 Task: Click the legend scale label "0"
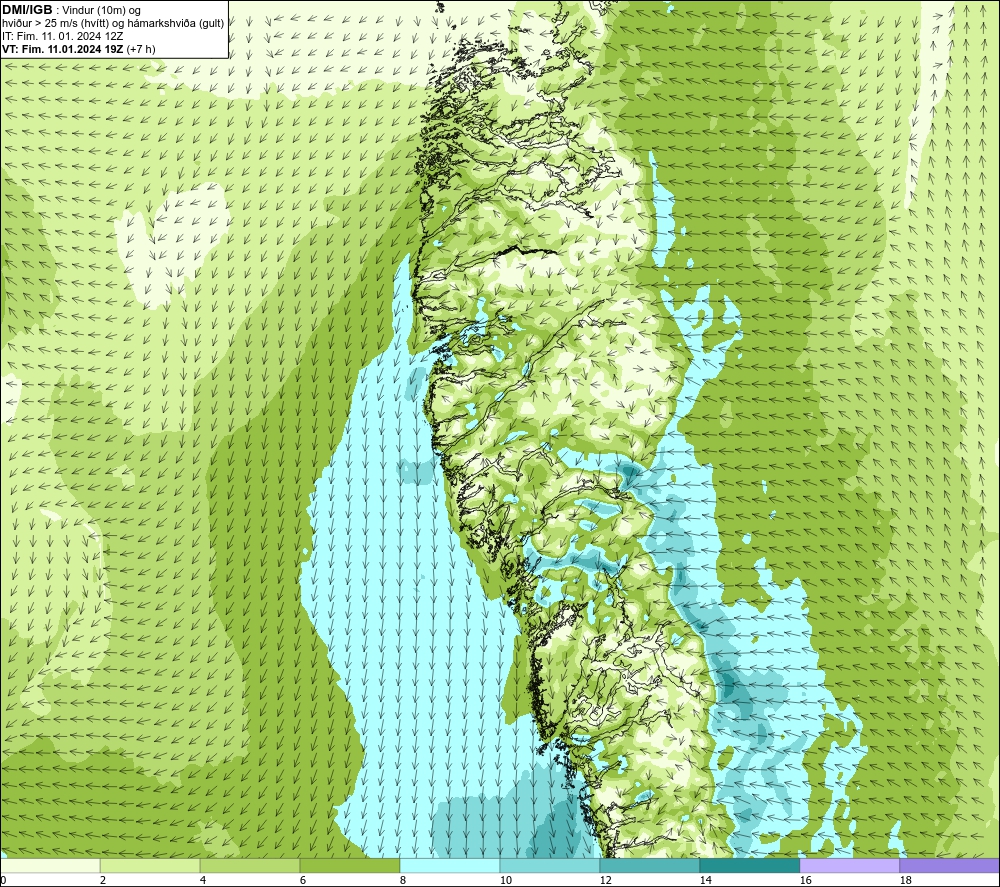3,880
